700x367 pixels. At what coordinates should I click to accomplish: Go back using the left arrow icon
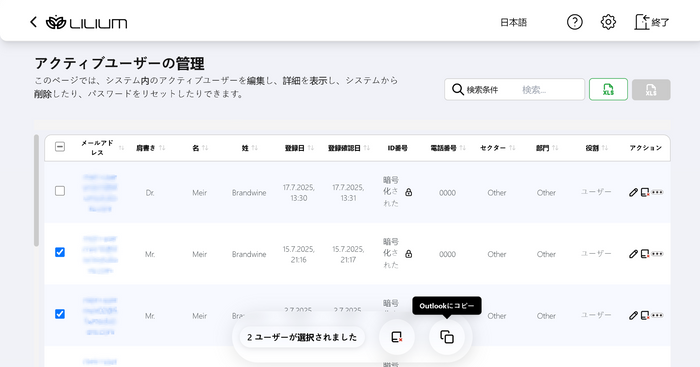click(33, 22)
